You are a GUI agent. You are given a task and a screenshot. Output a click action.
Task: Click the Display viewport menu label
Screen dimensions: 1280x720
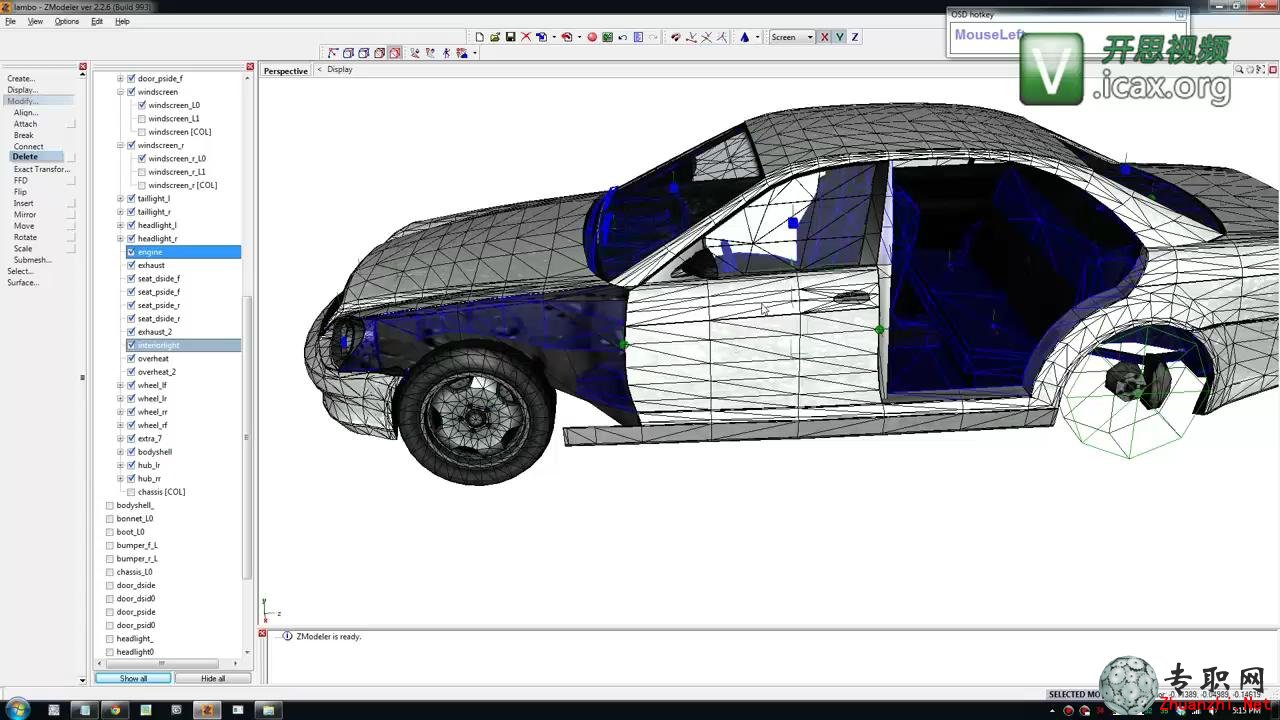coord(340,70)
